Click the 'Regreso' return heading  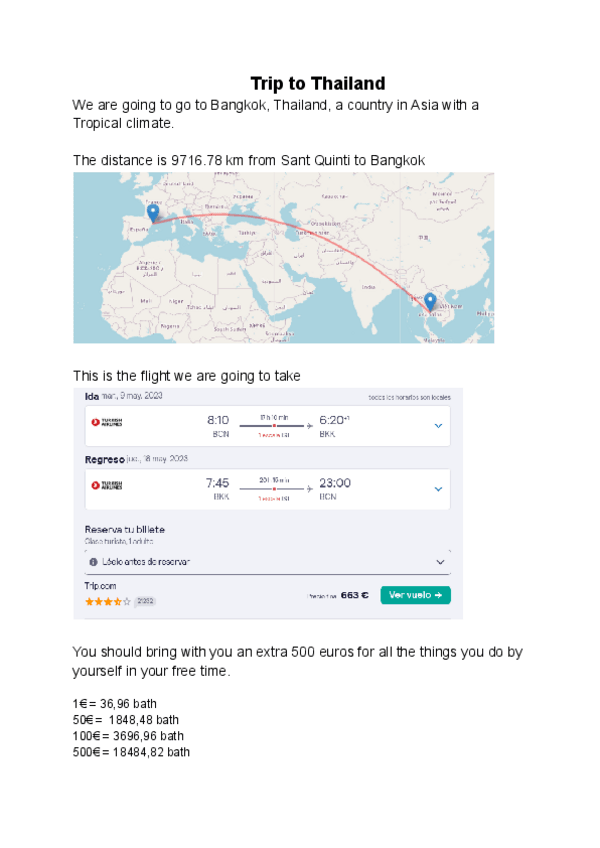[105, 459]
